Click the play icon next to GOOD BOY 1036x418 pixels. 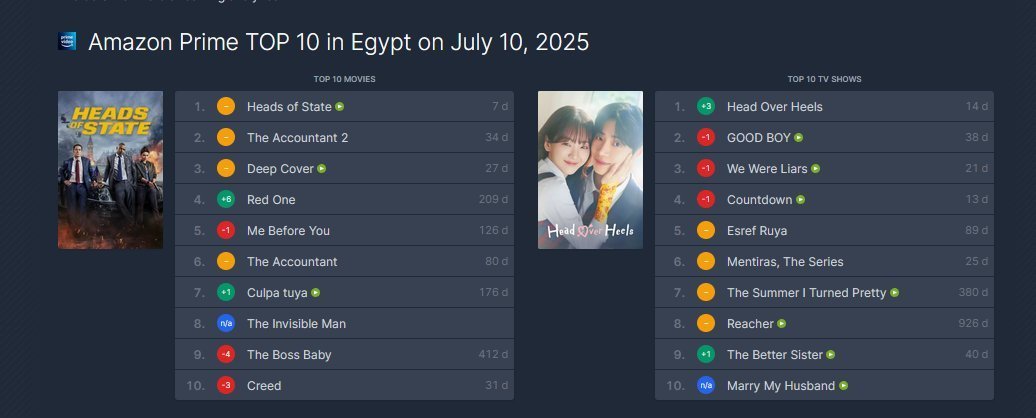[x=798, y=137]
